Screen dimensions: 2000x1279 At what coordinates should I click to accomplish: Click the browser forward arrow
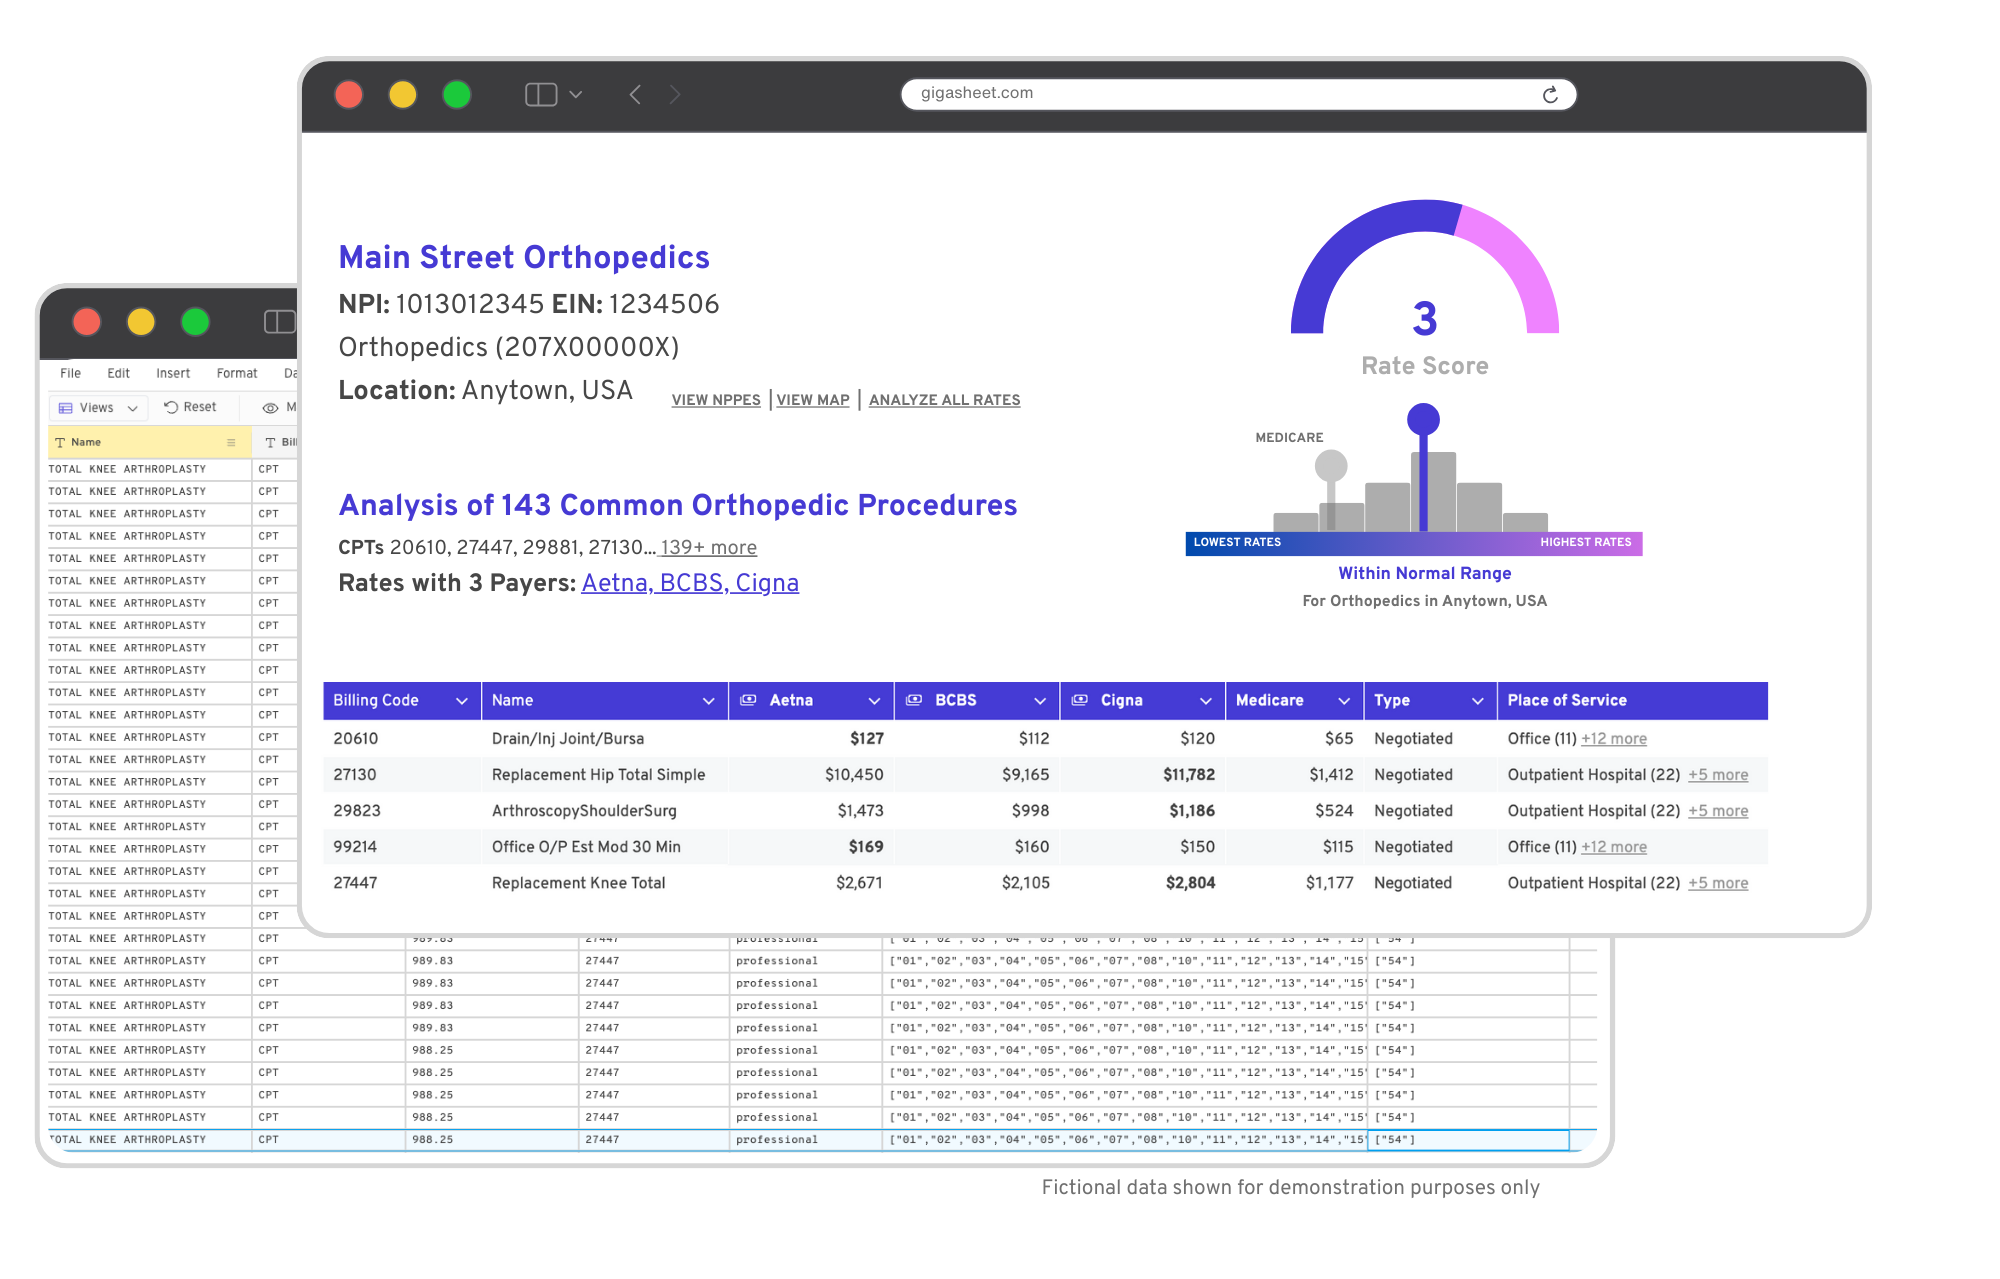click(x=675, y=94)
